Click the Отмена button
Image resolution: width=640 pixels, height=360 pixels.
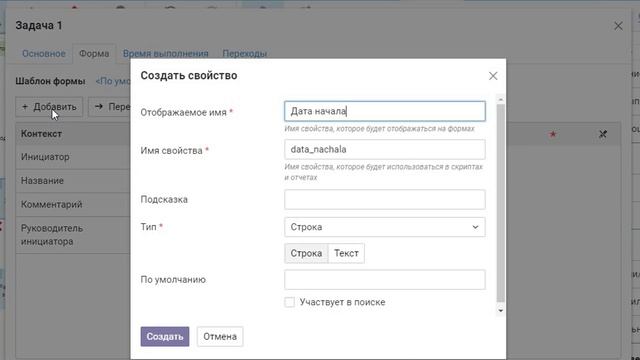click(x=220, y=336)
